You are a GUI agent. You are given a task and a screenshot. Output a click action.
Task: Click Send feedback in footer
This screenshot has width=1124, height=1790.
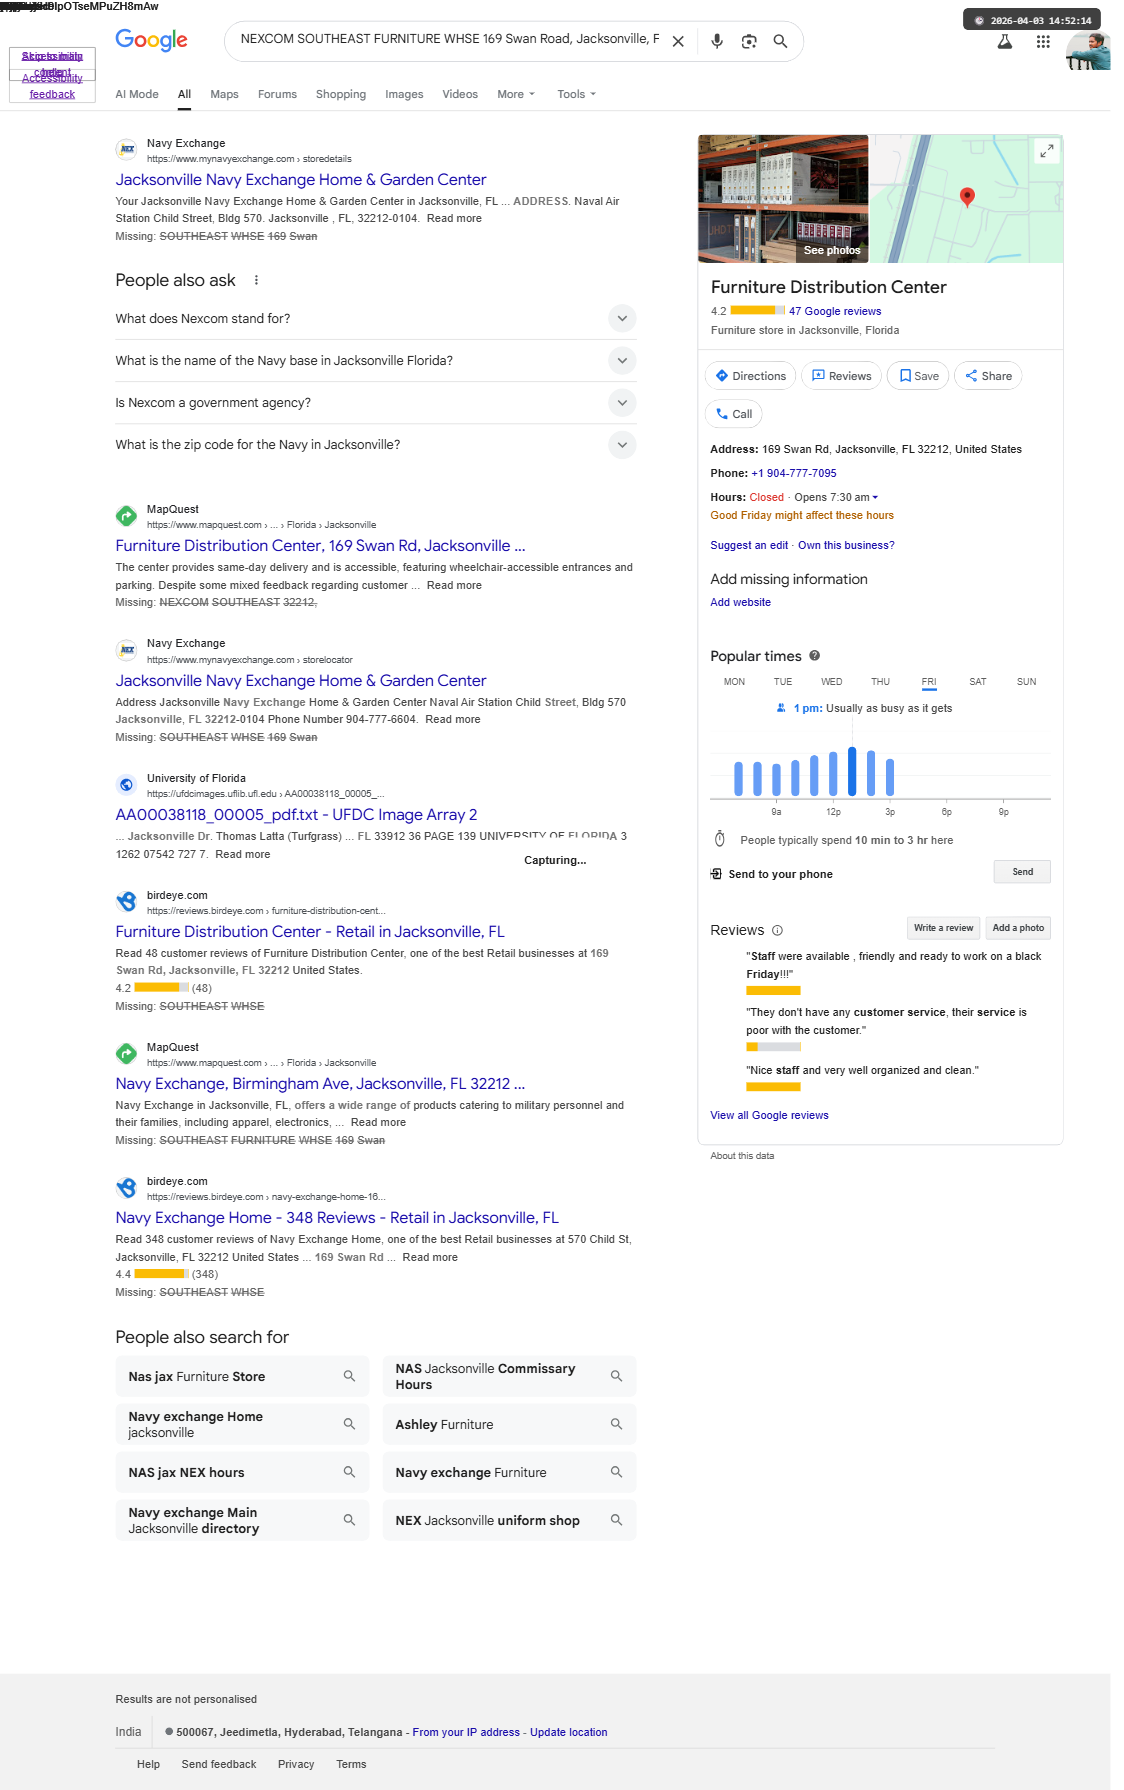219,1764
